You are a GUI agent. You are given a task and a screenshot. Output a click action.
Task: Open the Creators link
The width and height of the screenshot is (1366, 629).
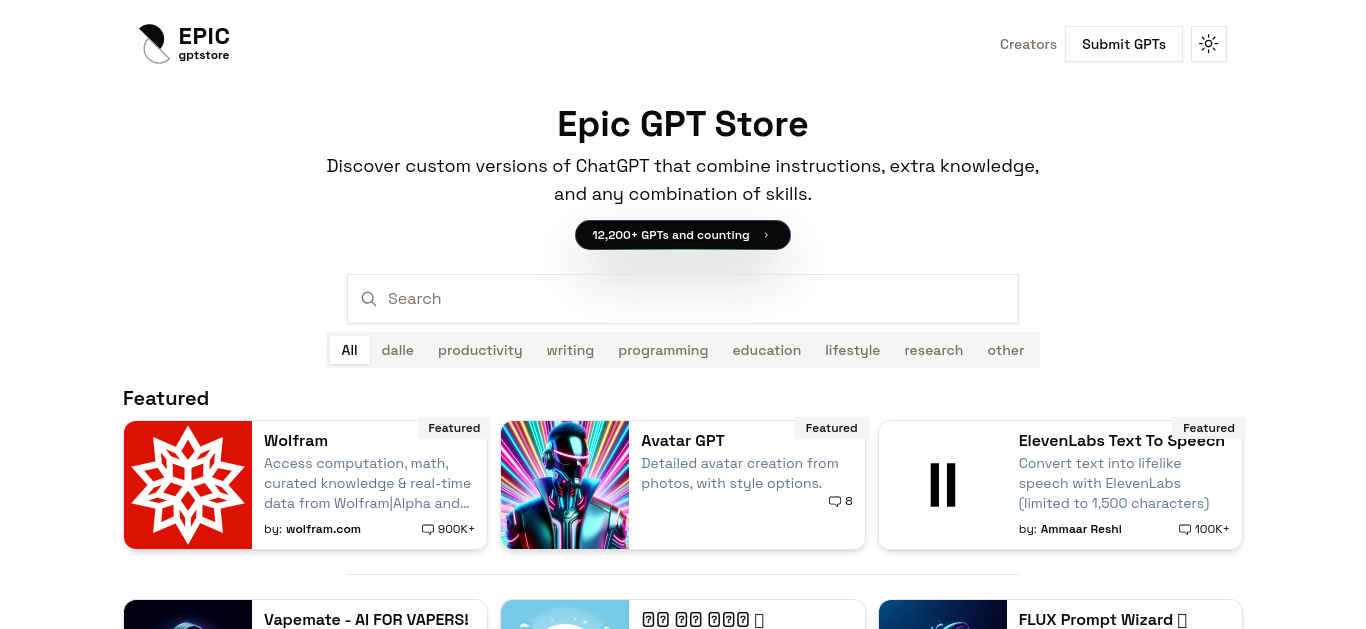coord(1028,44)
